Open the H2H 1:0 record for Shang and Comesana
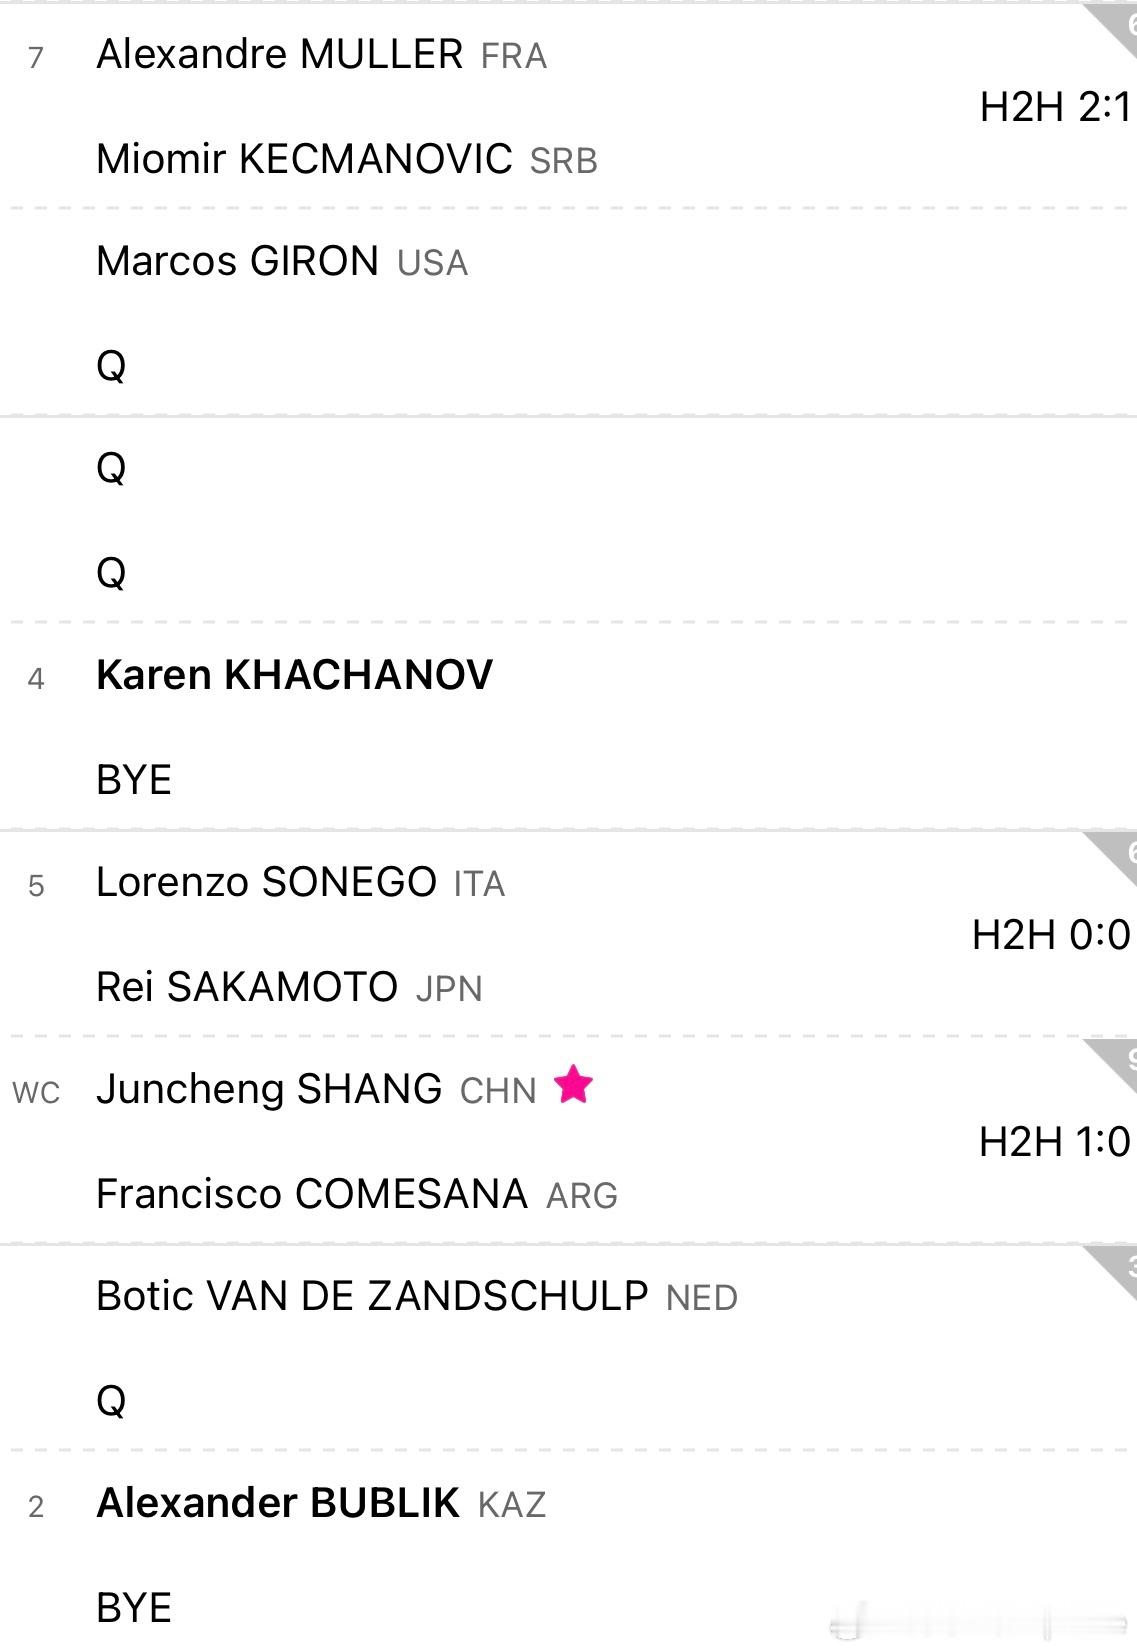The image size is (1137, 1651). (1054, 1142)
